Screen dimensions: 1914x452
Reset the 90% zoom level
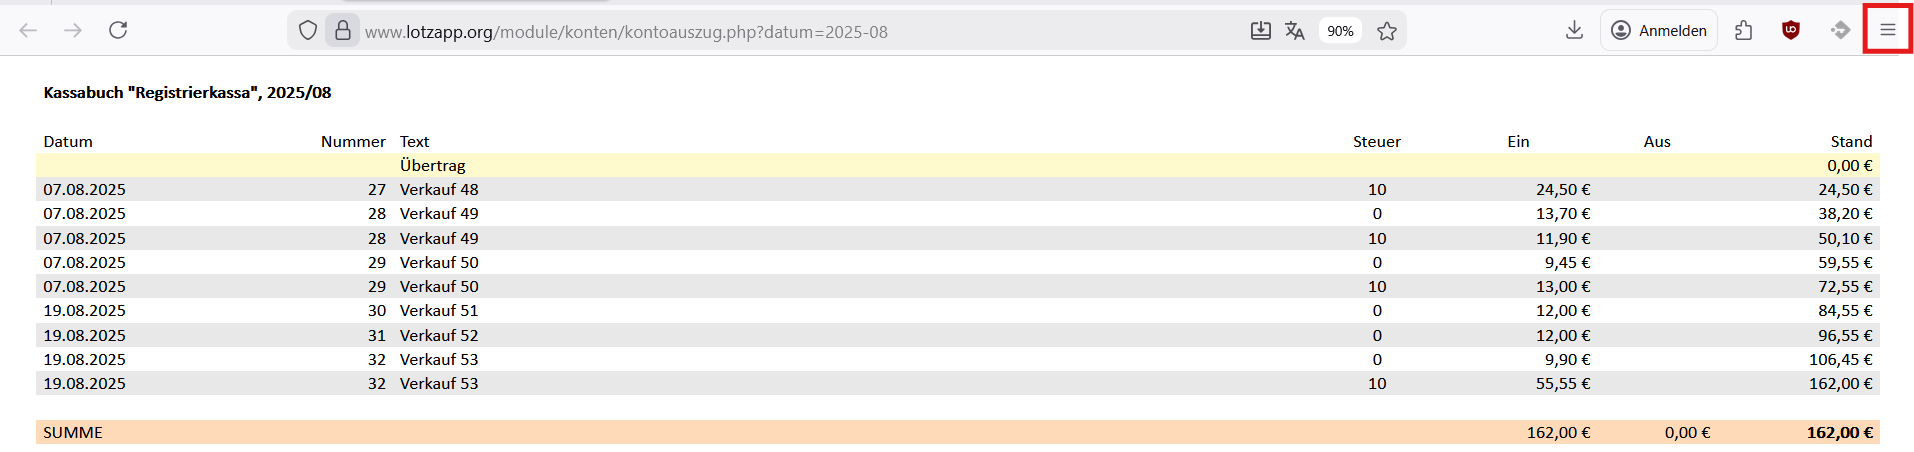[1340, 31]
